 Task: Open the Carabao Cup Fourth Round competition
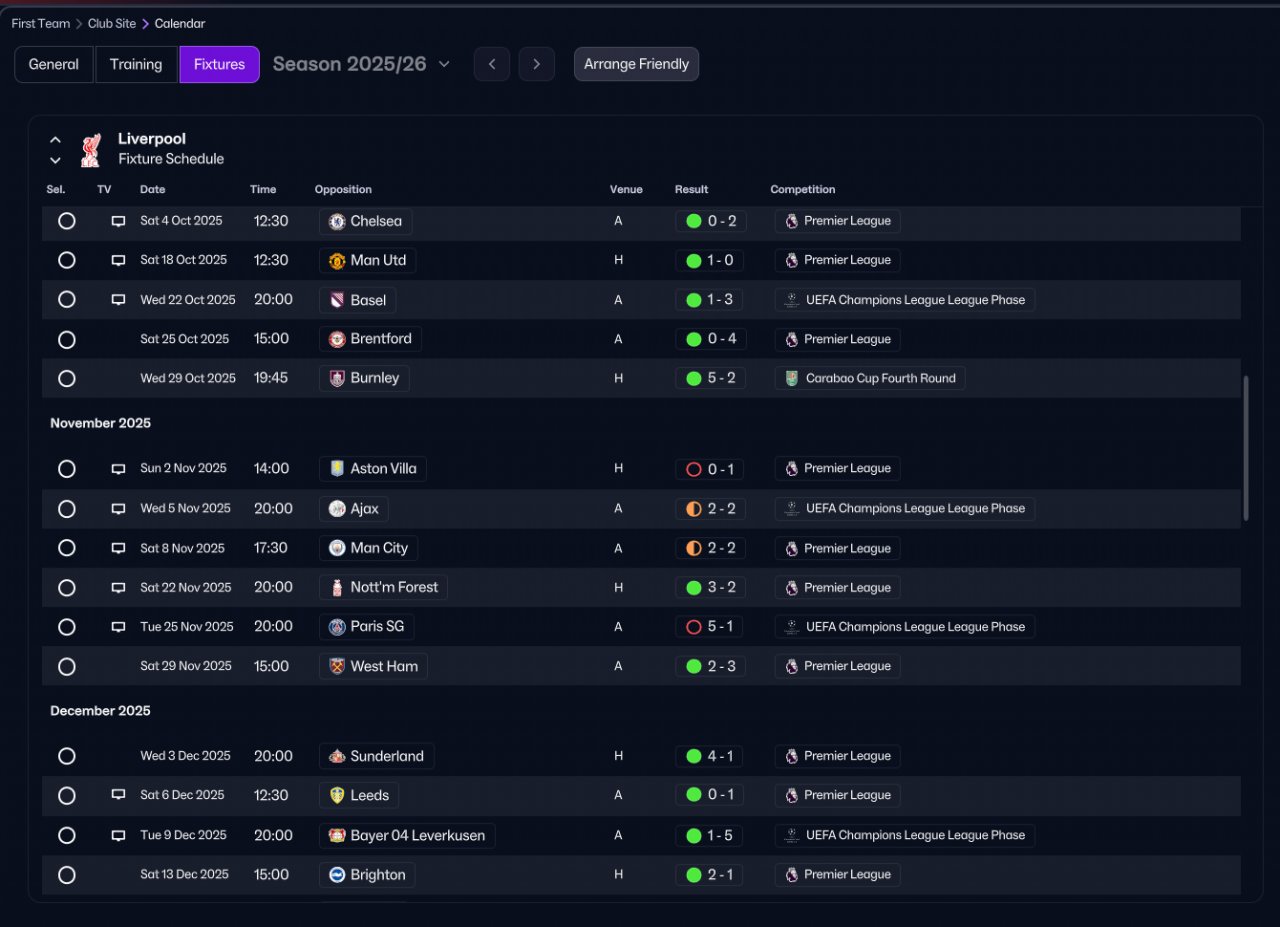coord(870,378)
